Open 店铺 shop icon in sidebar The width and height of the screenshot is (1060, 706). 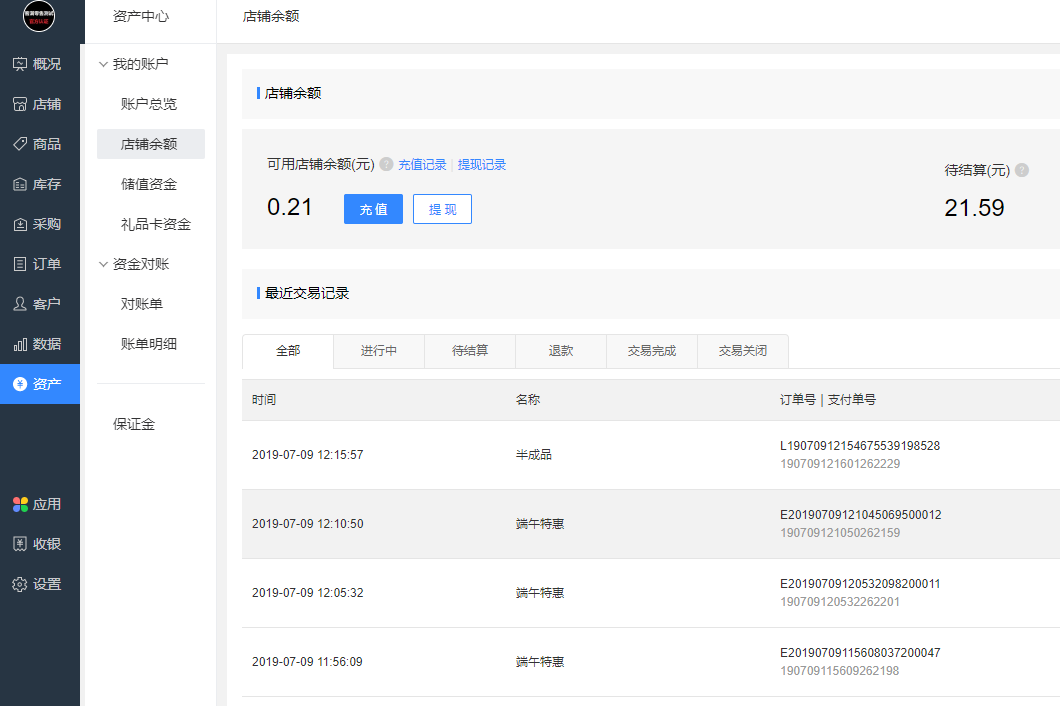tap(20, 104)
